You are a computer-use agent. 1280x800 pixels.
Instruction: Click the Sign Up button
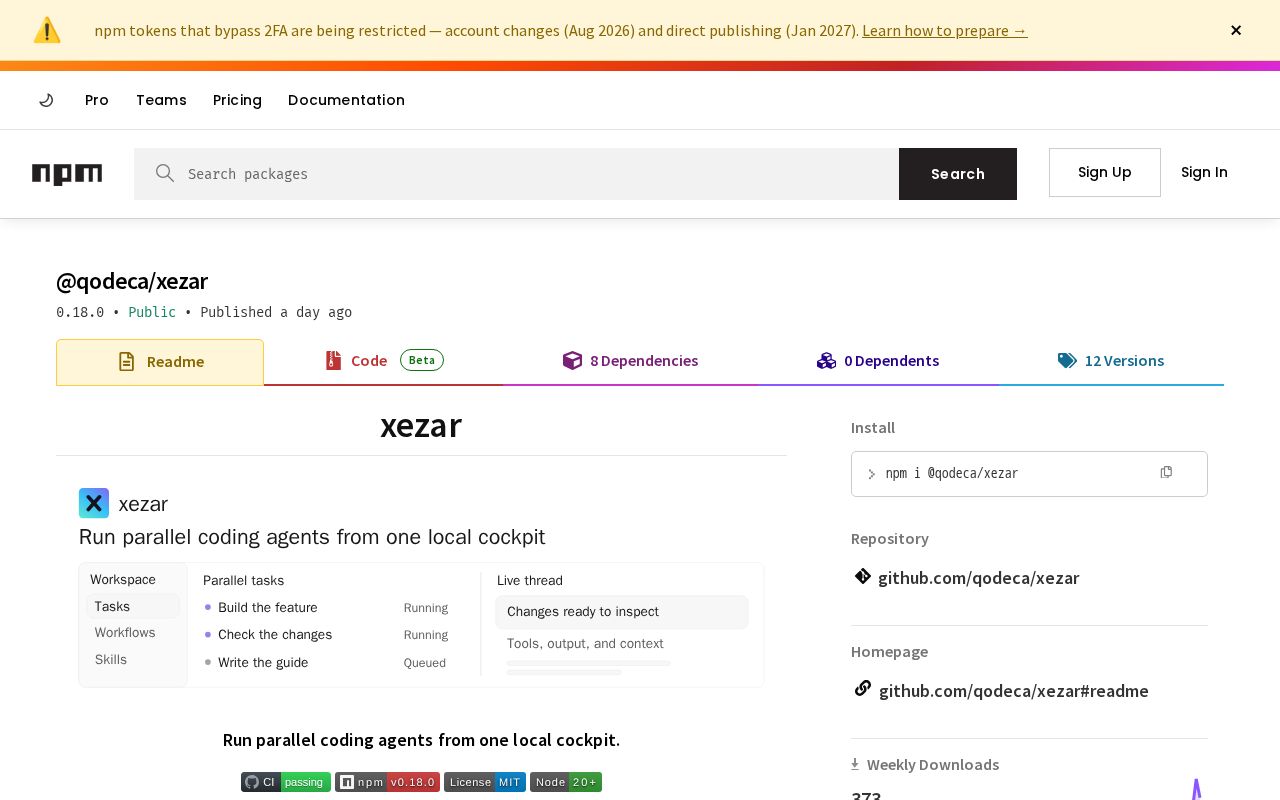coord(1105,172)
